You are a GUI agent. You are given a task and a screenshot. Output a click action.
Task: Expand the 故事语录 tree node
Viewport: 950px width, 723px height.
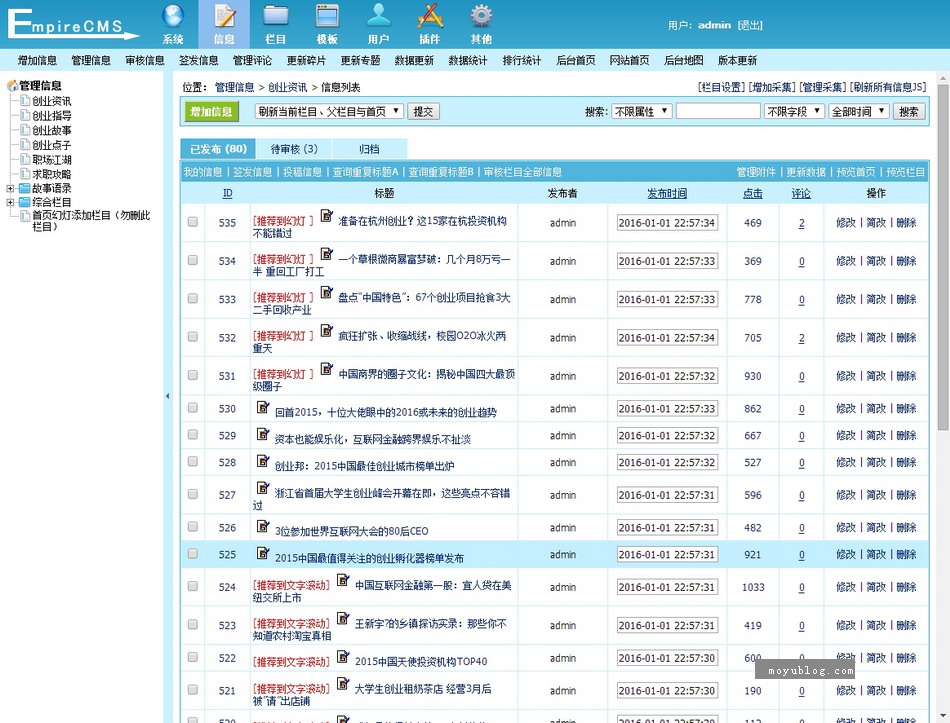[10, 188]
